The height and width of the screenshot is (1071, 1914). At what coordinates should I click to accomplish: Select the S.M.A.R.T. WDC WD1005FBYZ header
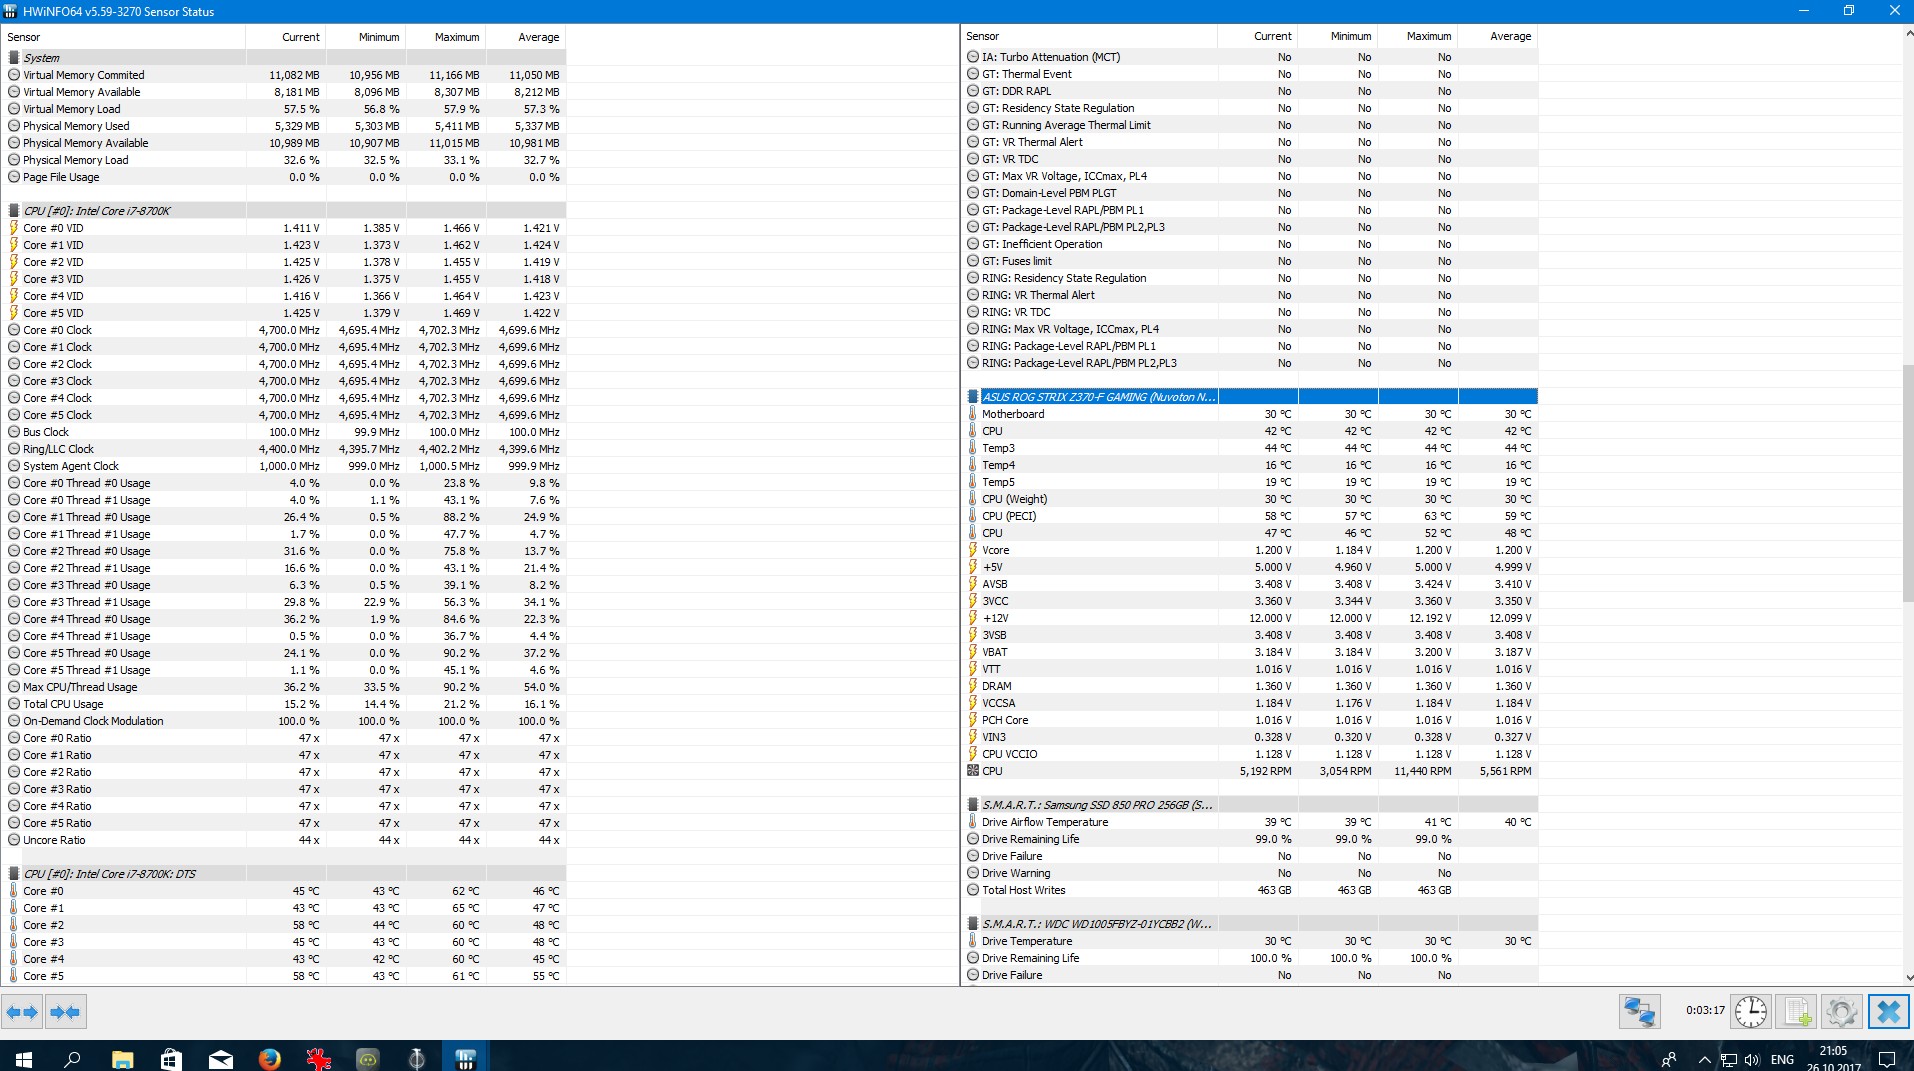click(x=1251, y=924)
